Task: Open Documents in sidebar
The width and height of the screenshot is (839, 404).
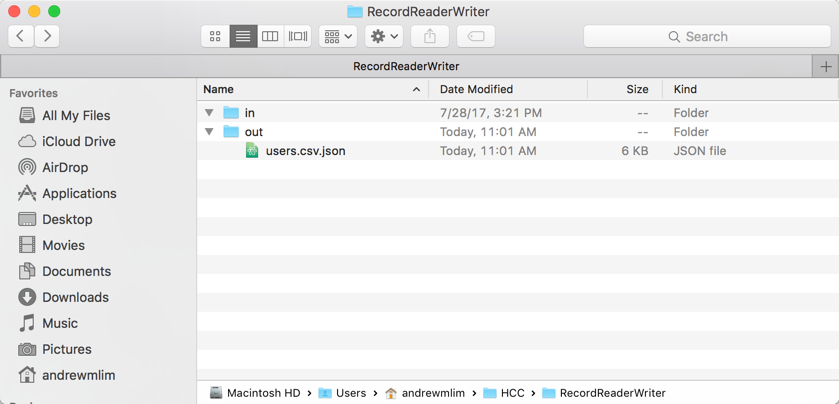Action: click(77, 271)
